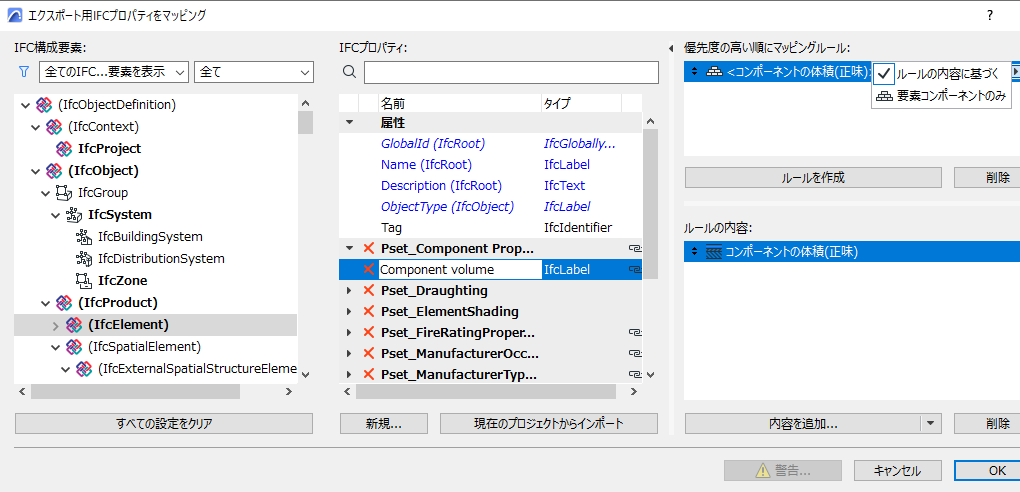The width and height of the screenshot is (1020, 492).
Task: Click the 内容を追加... button
Action: coord(803,424)
